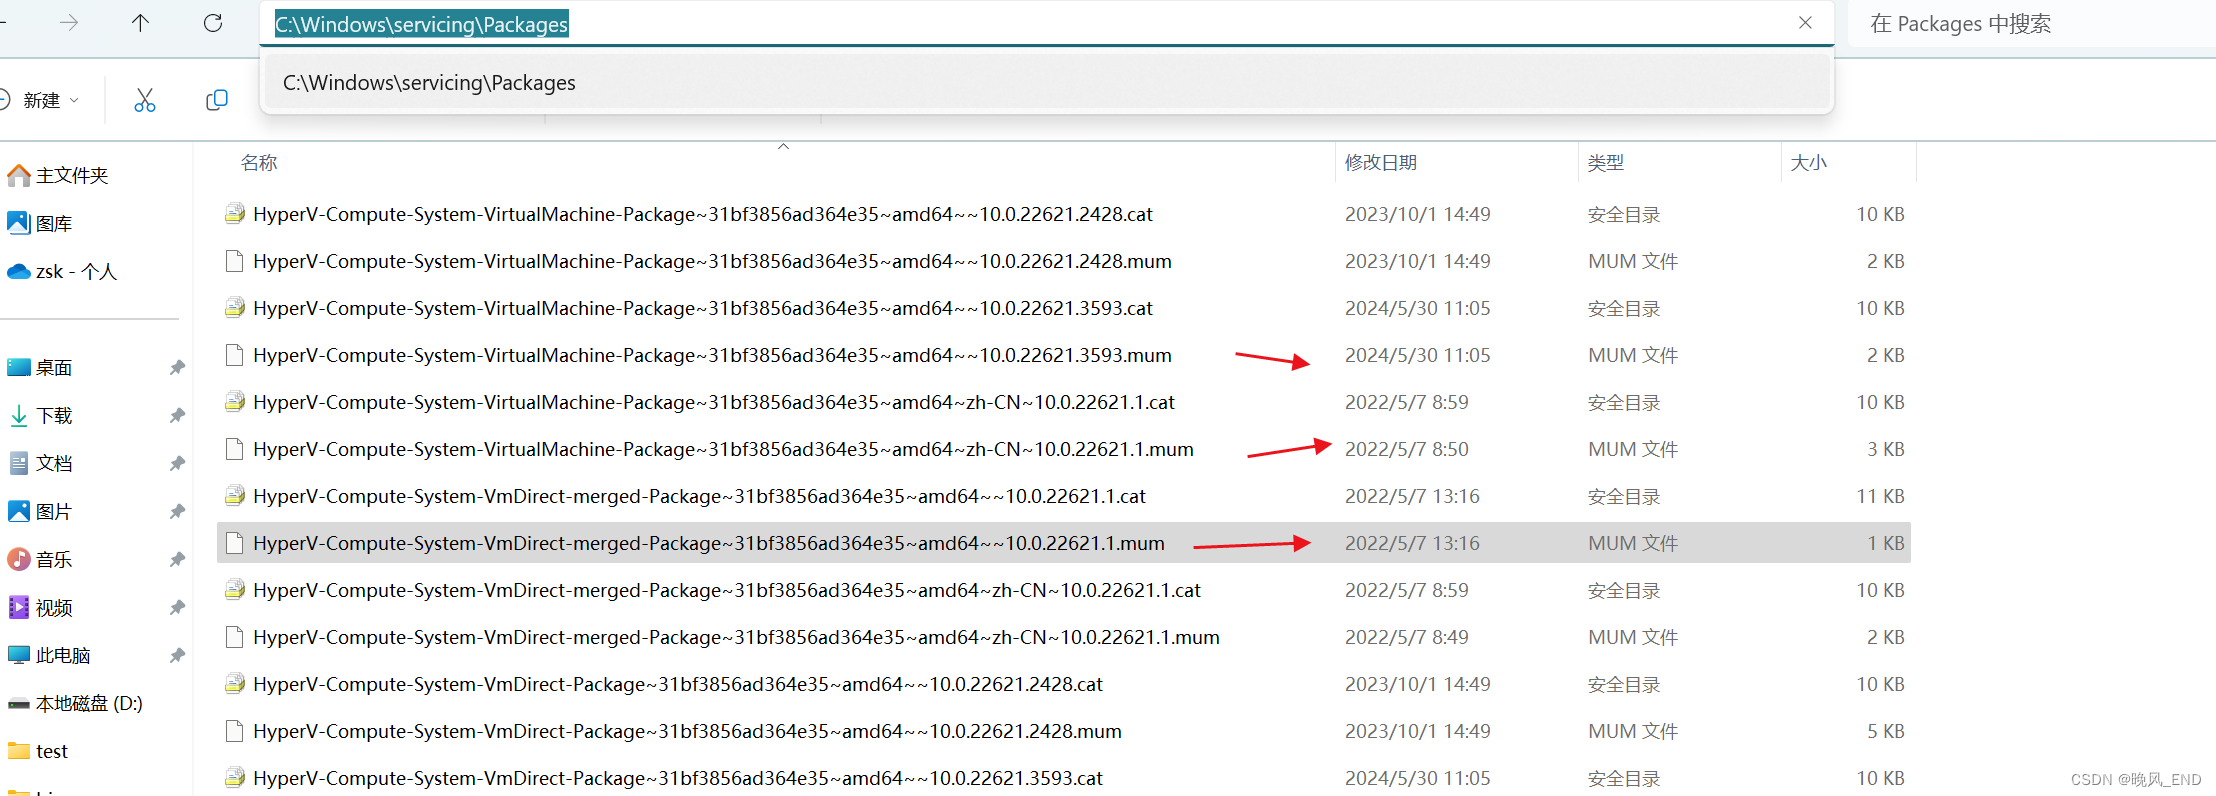Click the Copy icon in toolbar
The image size is (2216, 796).
click(217, 100)
